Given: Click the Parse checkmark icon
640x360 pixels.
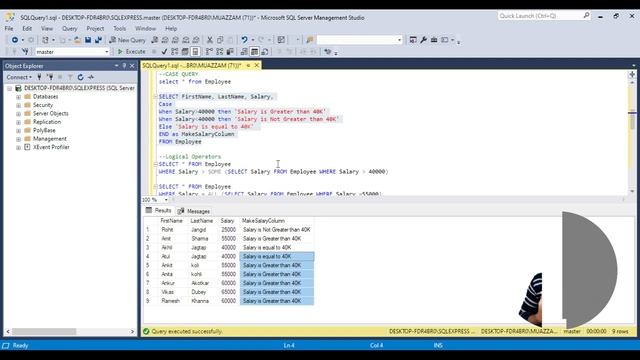Looking at the screenshot, I should [164, 52].
